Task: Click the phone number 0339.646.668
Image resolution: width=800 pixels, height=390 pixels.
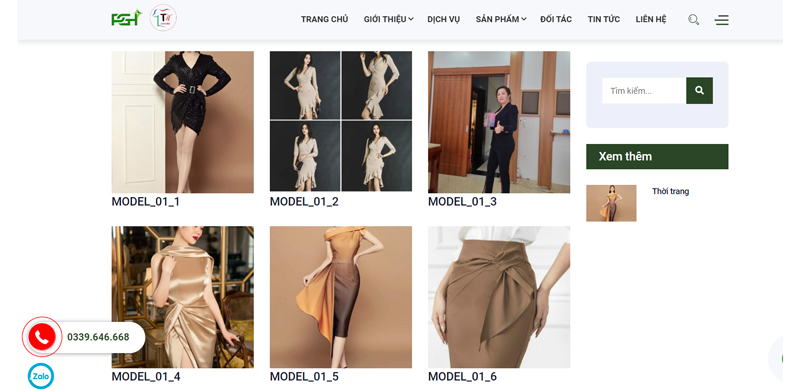Action: 98,337
